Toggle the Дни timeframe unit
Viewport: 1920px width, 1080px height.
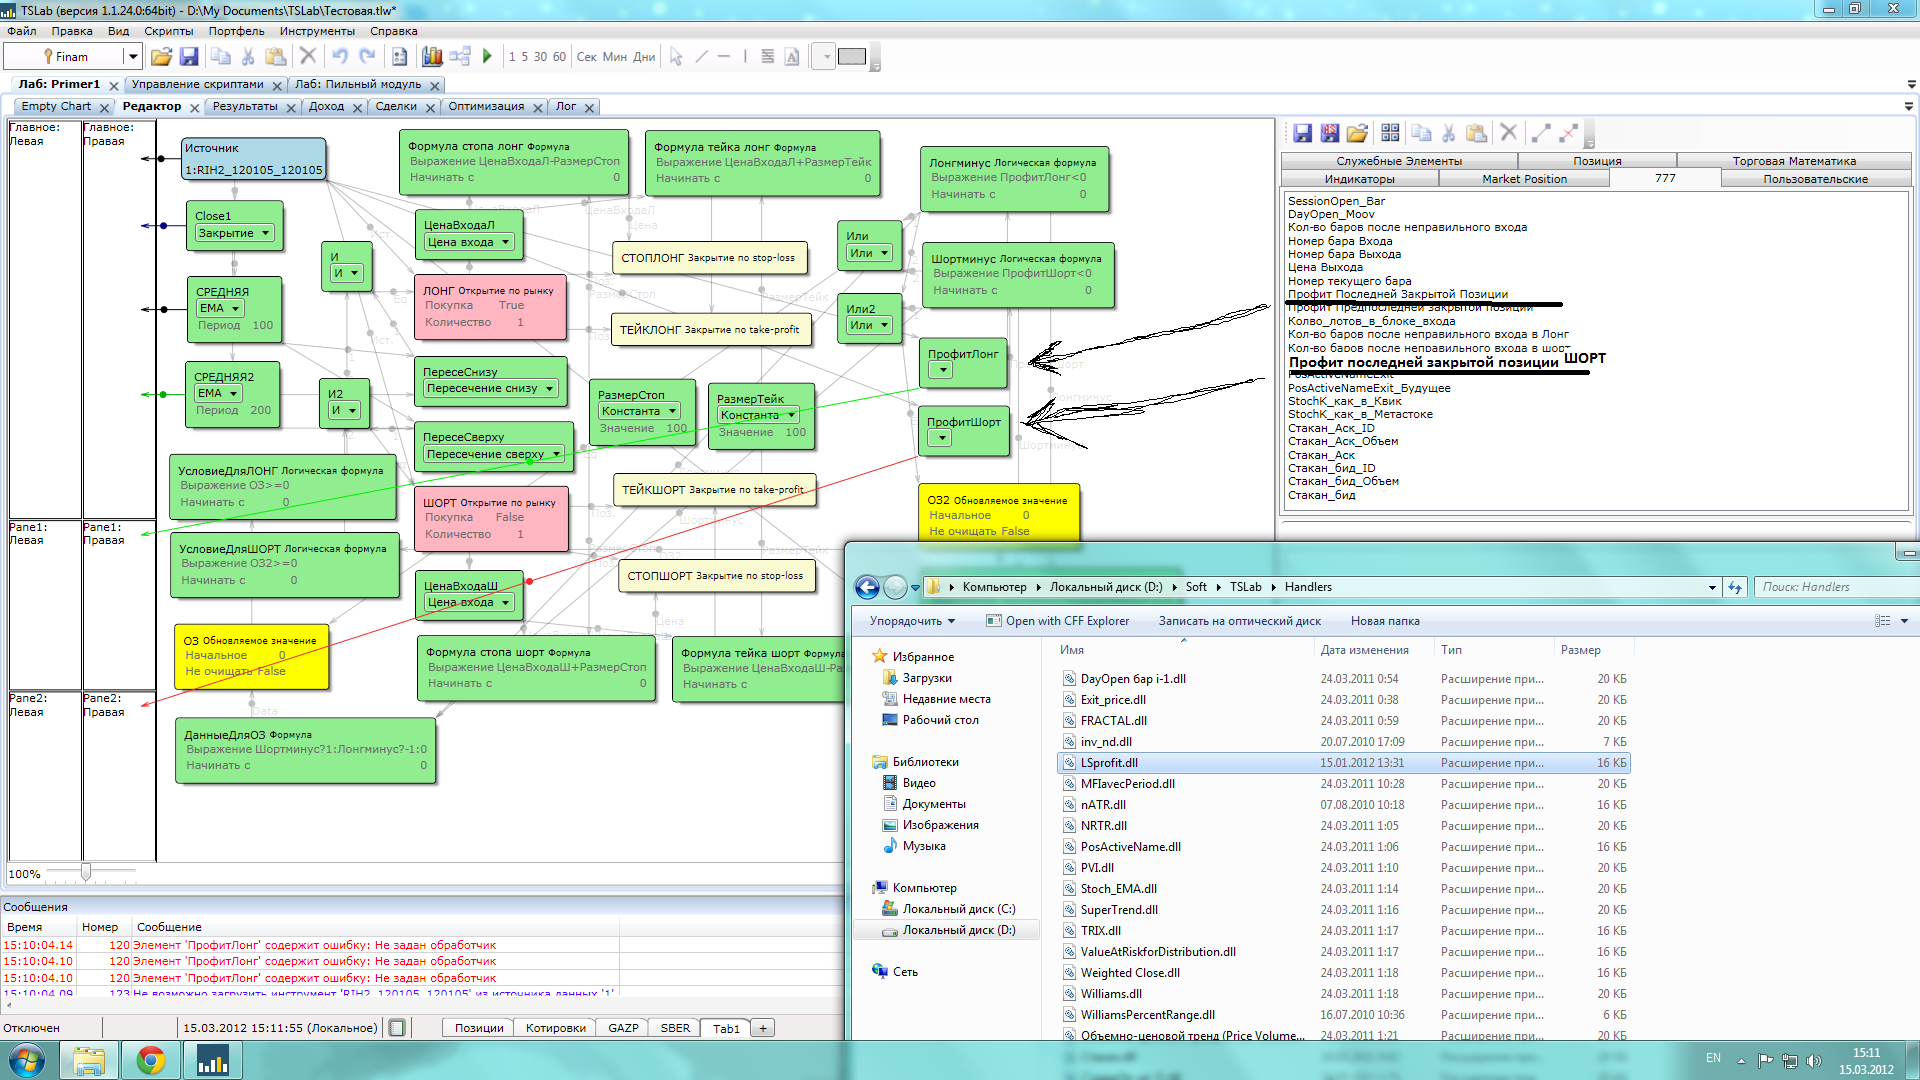[644, 57]
